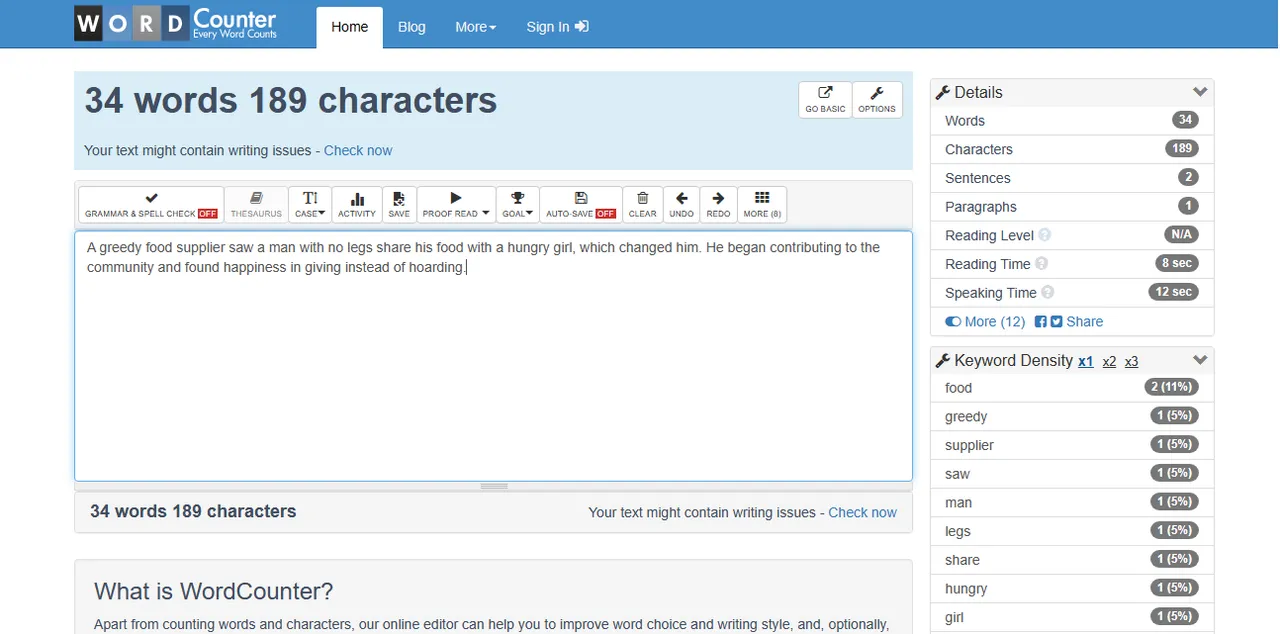The height and width of the screenshot is (634, 1280).
Task: Select x3 keyword density option
Action: (x=1132, y=362)
